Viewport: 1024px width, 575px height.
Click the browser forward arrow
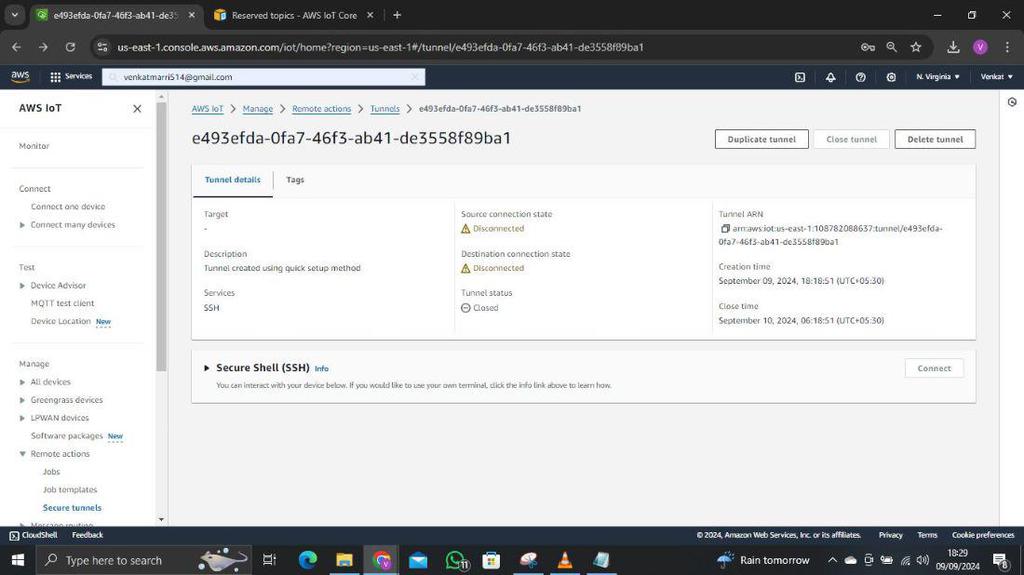(43, 47)
